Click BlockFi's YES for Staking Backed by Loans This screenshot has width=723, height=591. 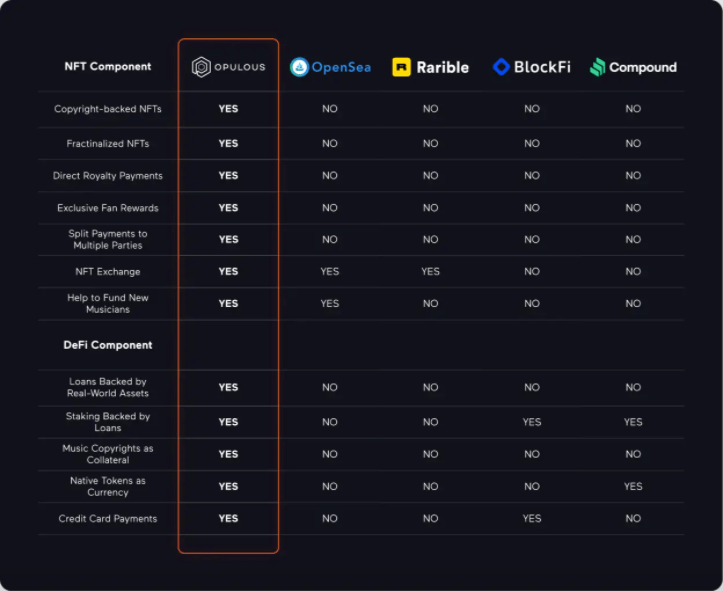click(531, 422)
